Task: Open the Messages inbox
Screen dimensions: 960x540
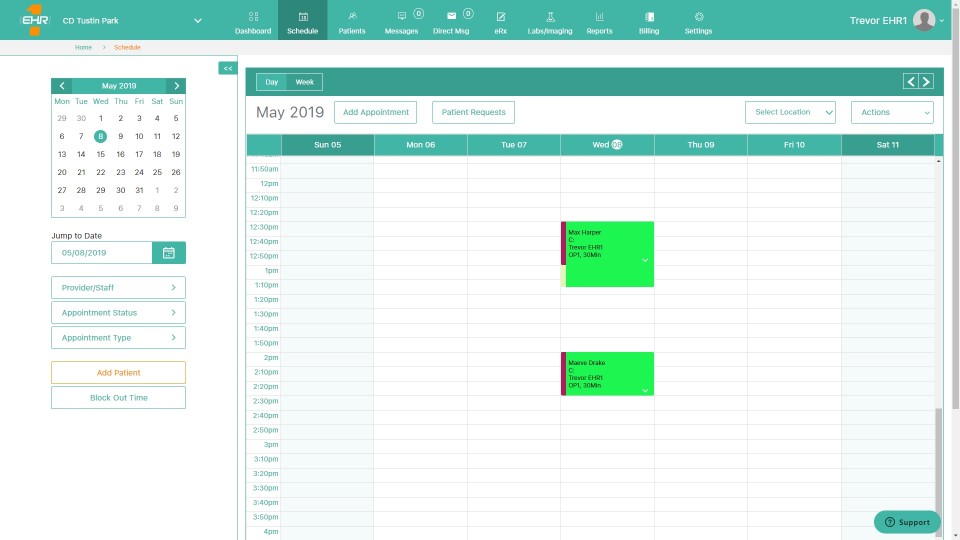Action: point(402,21)
